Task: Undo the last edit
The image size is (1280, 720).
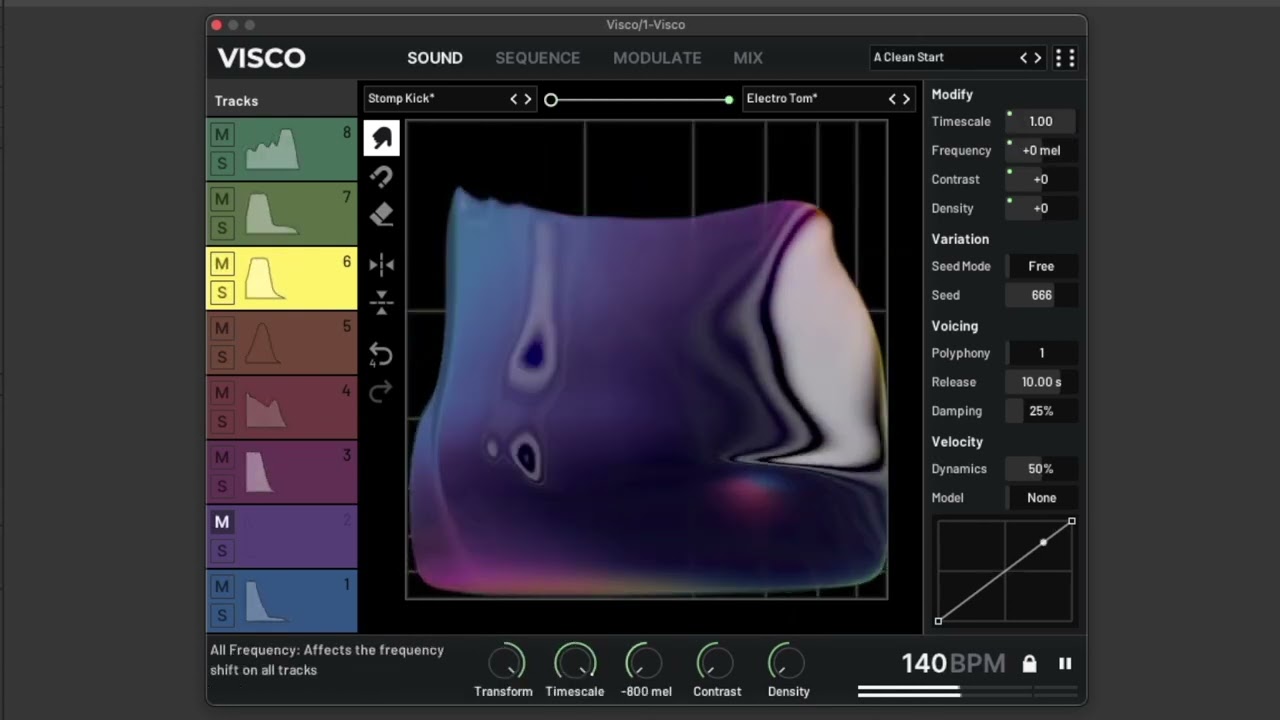Action: (381, 355)
